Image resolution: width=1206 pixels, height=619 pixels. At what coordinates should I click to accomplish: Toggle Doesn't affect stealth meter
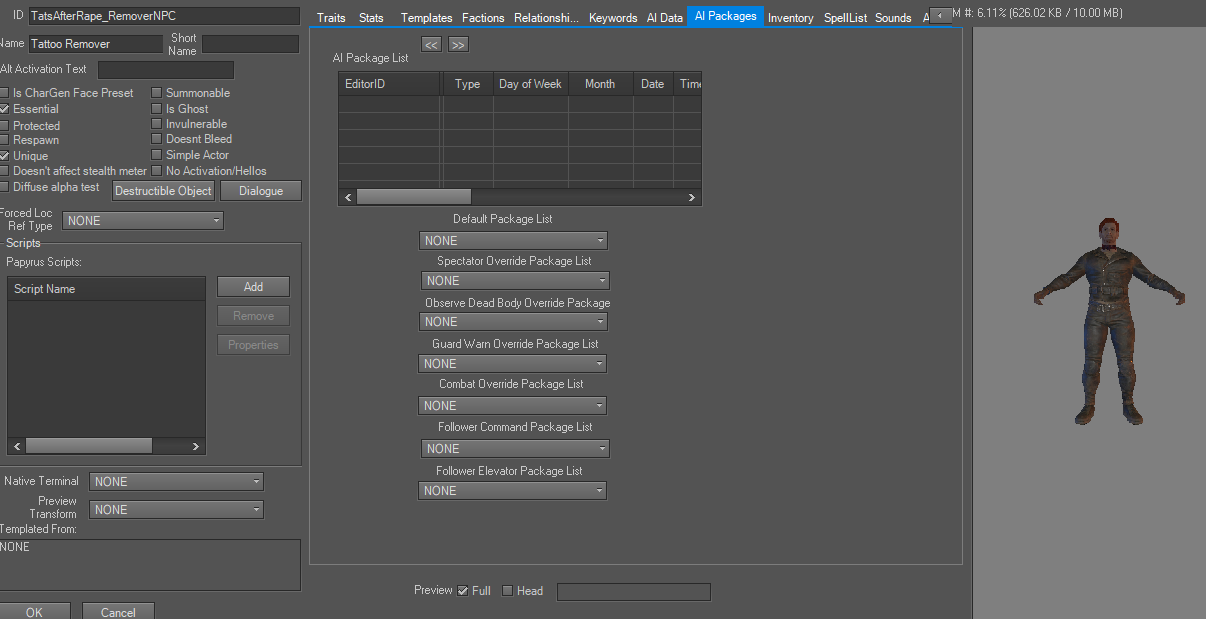pos(5,171)
